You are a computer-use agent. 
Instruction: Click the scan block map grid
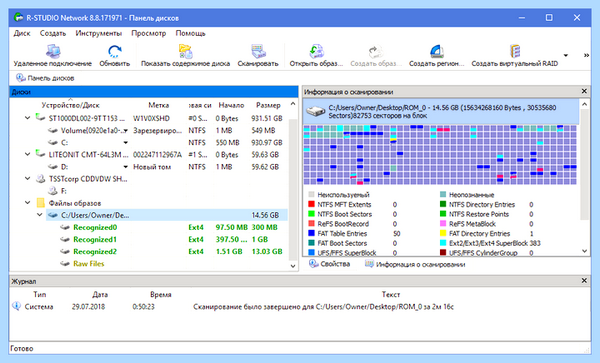click(x=440, y=155)
